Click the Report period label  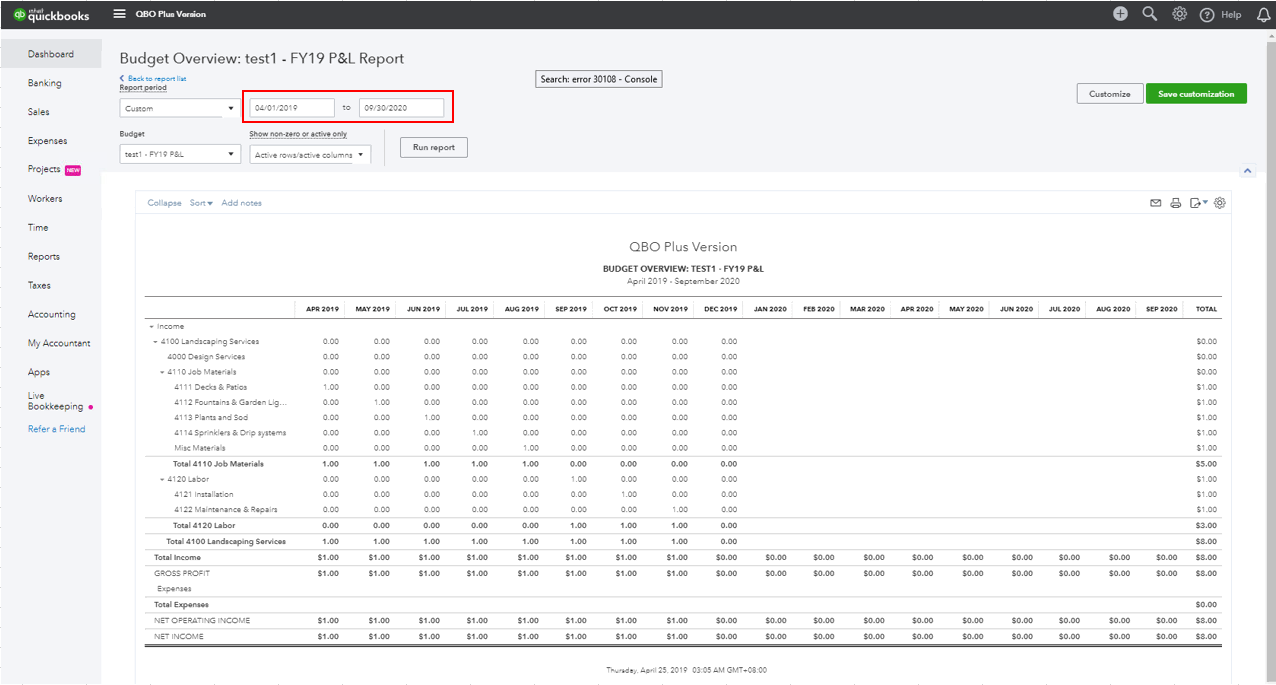click(143, 88)
